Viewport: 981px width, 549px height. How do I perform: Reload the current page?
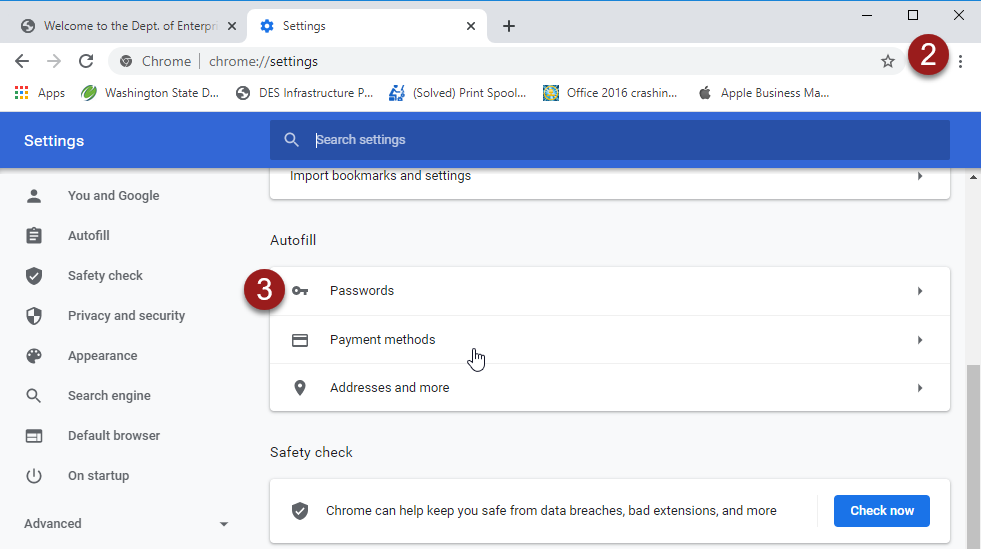point(86,61)
